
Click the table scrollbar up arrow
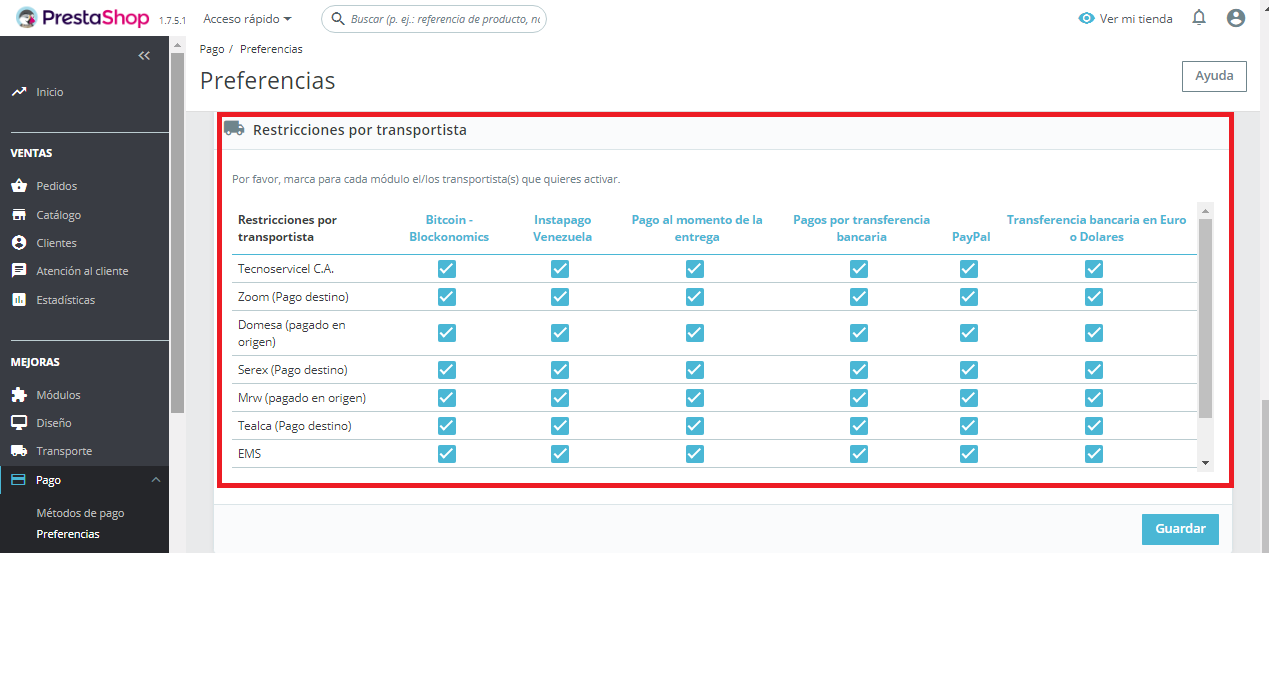[x=1205, y=210]
